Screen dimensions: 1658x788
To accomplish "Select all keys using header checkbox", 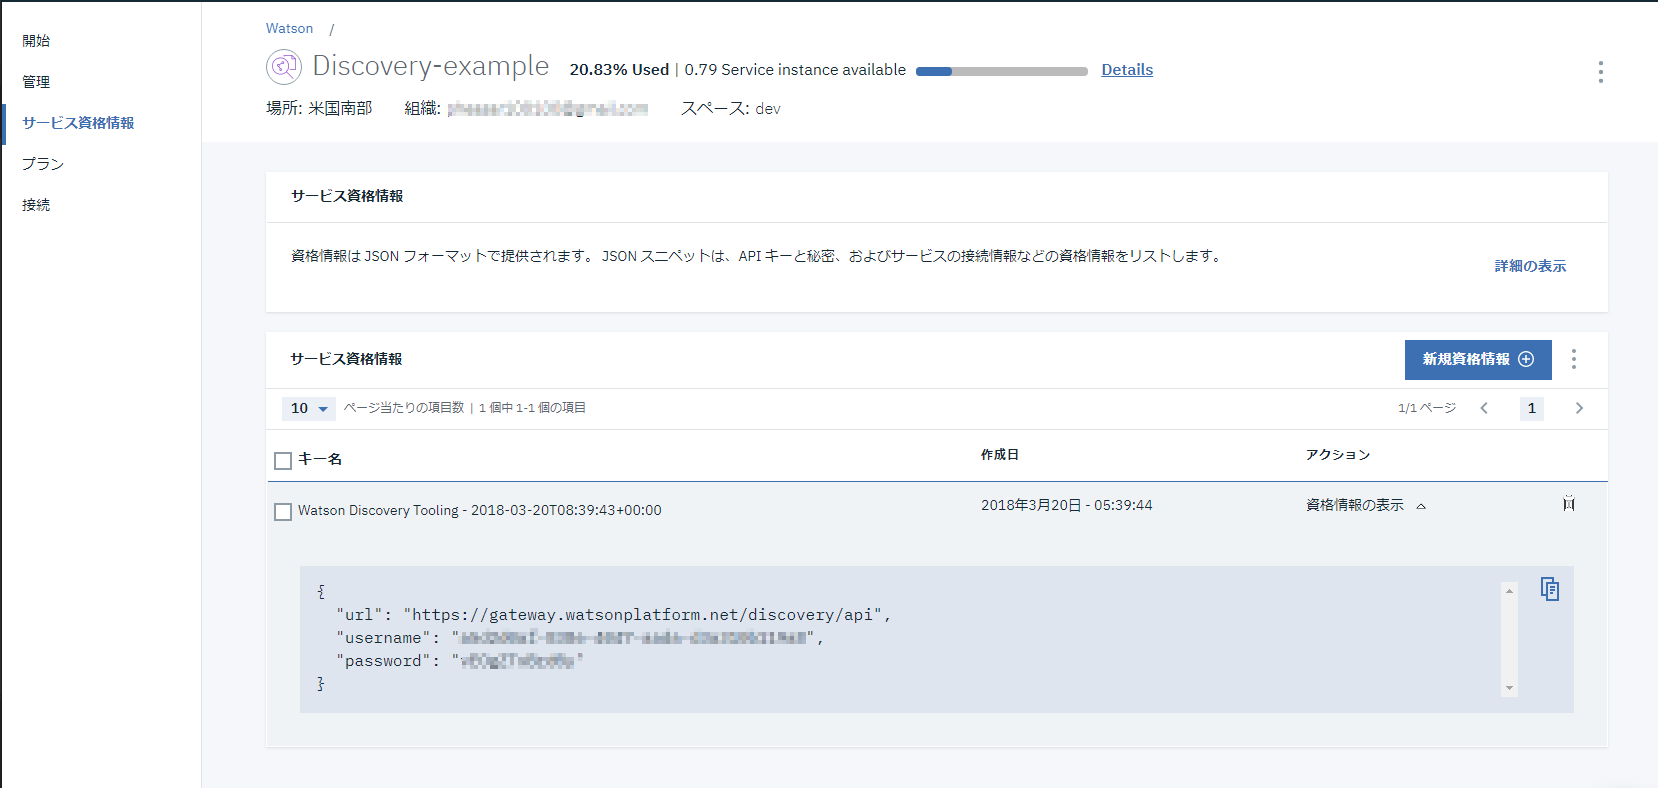I will pos(283,460).
